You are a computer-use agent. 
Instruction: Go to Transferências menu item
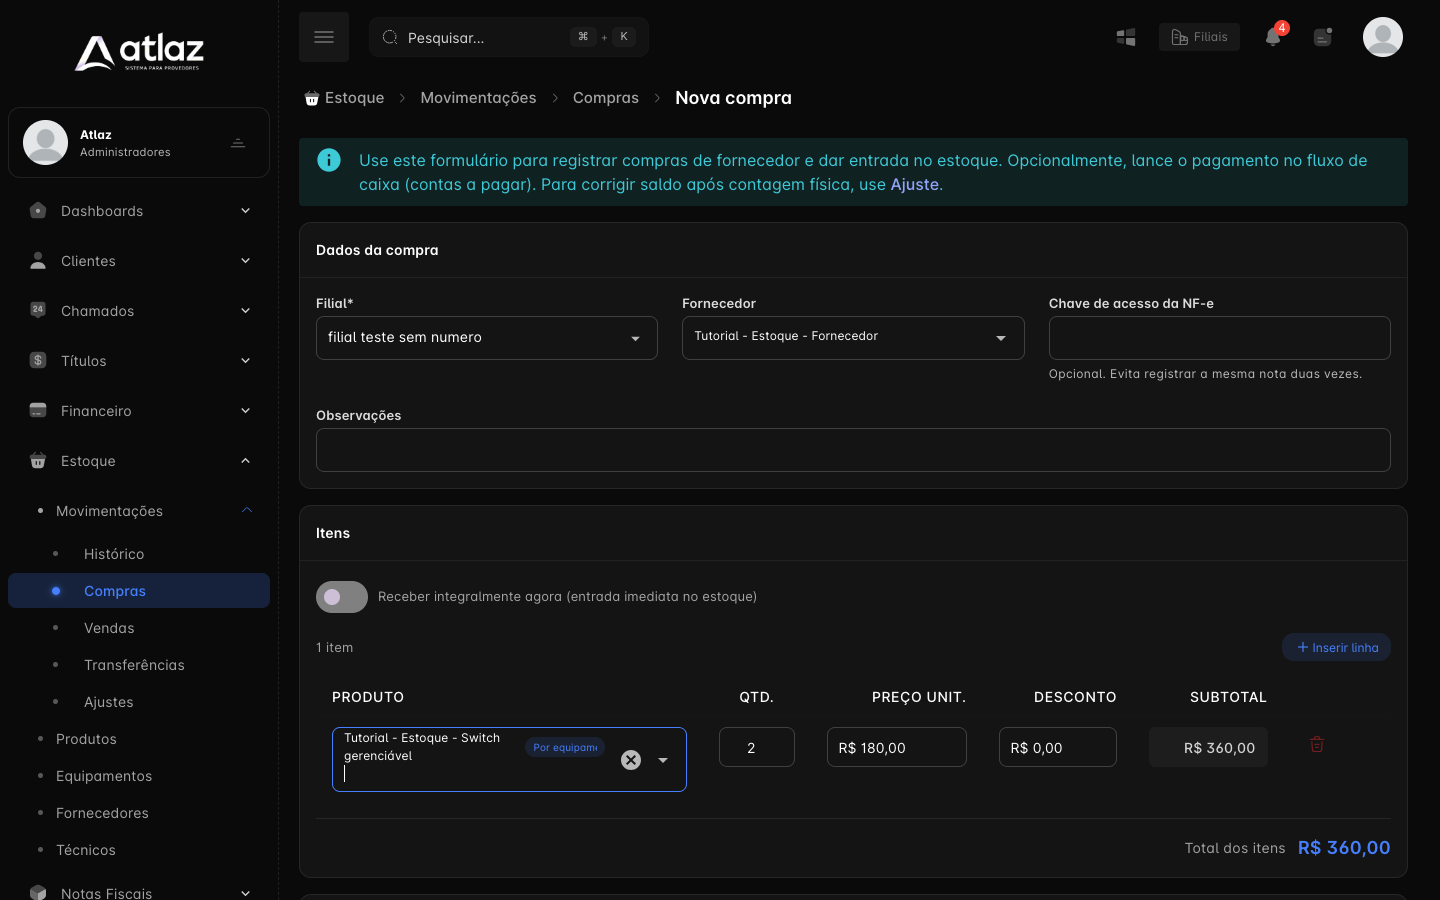[x=134, y=665]
